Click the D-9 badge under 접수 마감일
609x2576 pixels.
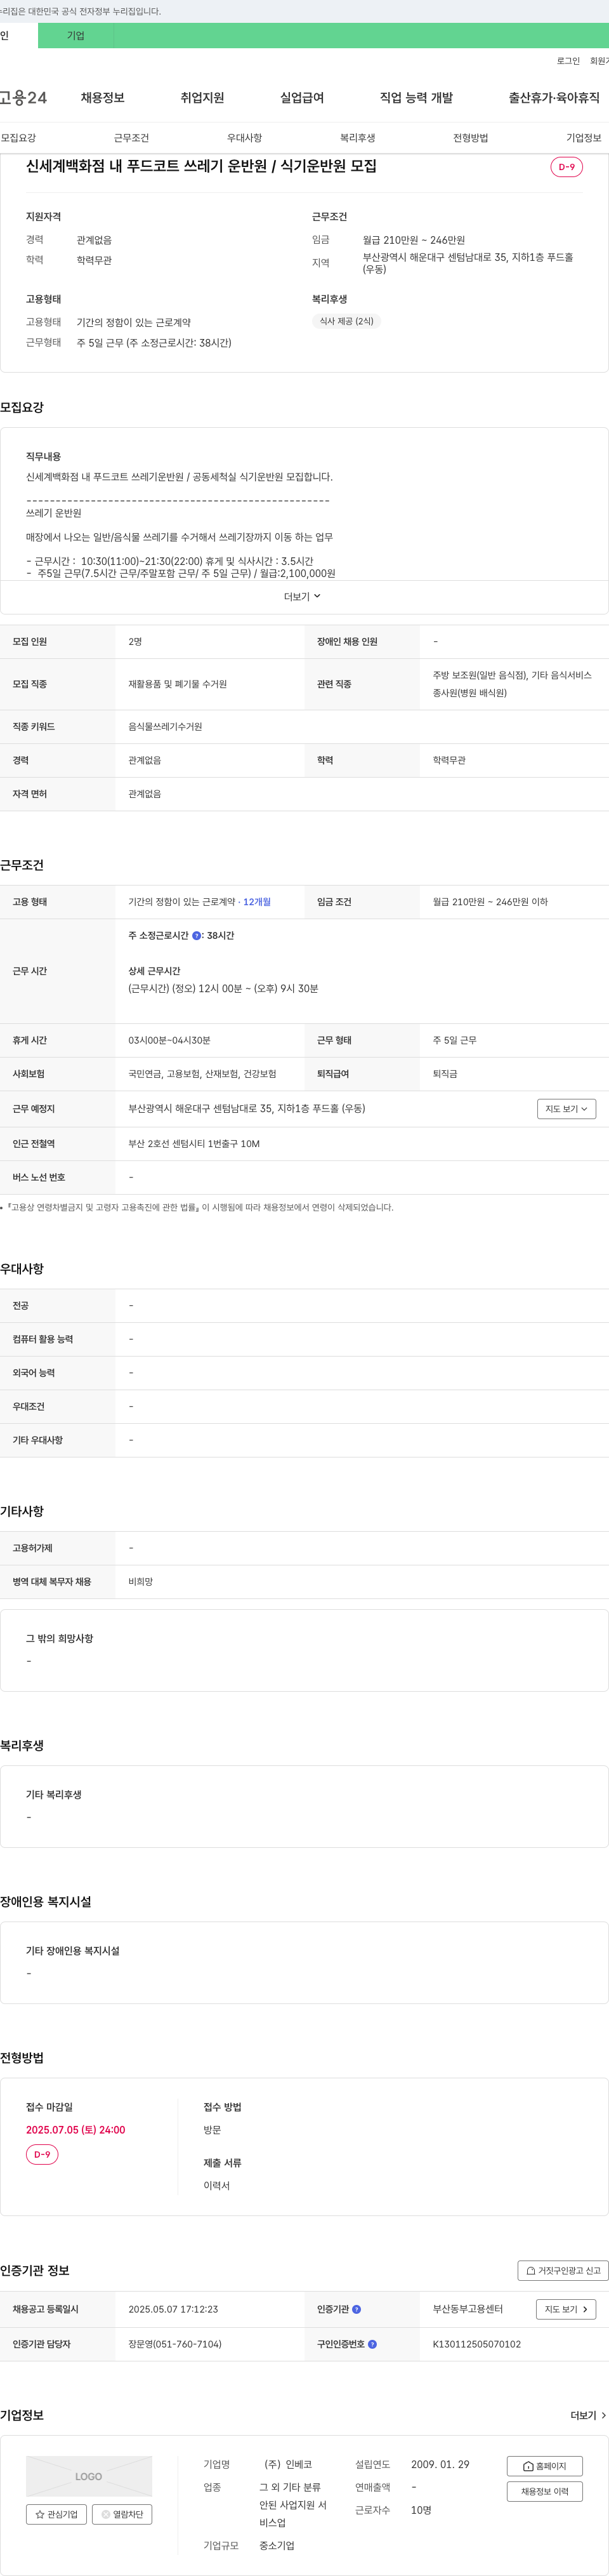[42, 2155]
